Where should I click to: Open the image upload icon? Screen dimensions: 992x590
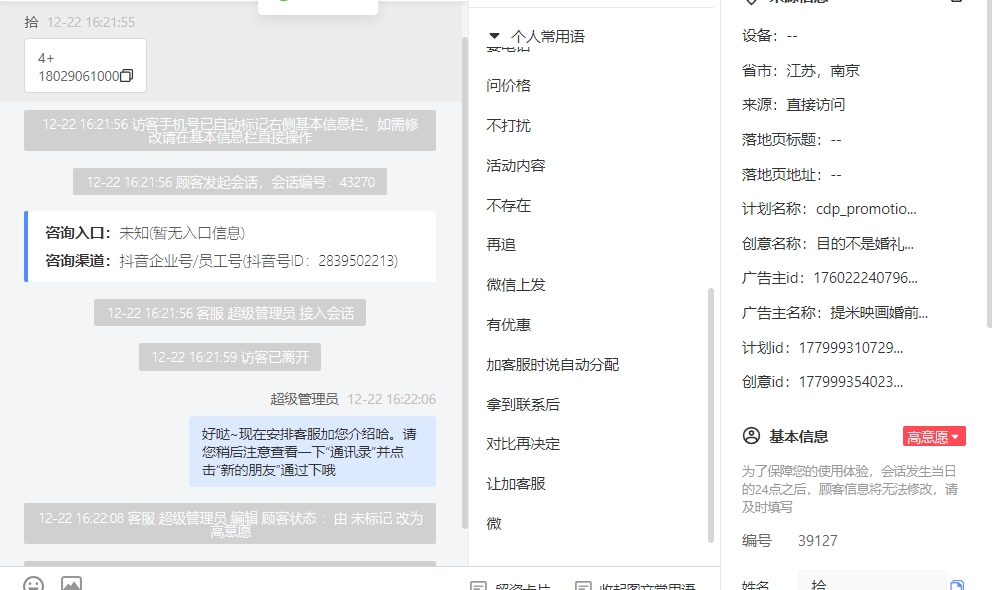[71, 584]
